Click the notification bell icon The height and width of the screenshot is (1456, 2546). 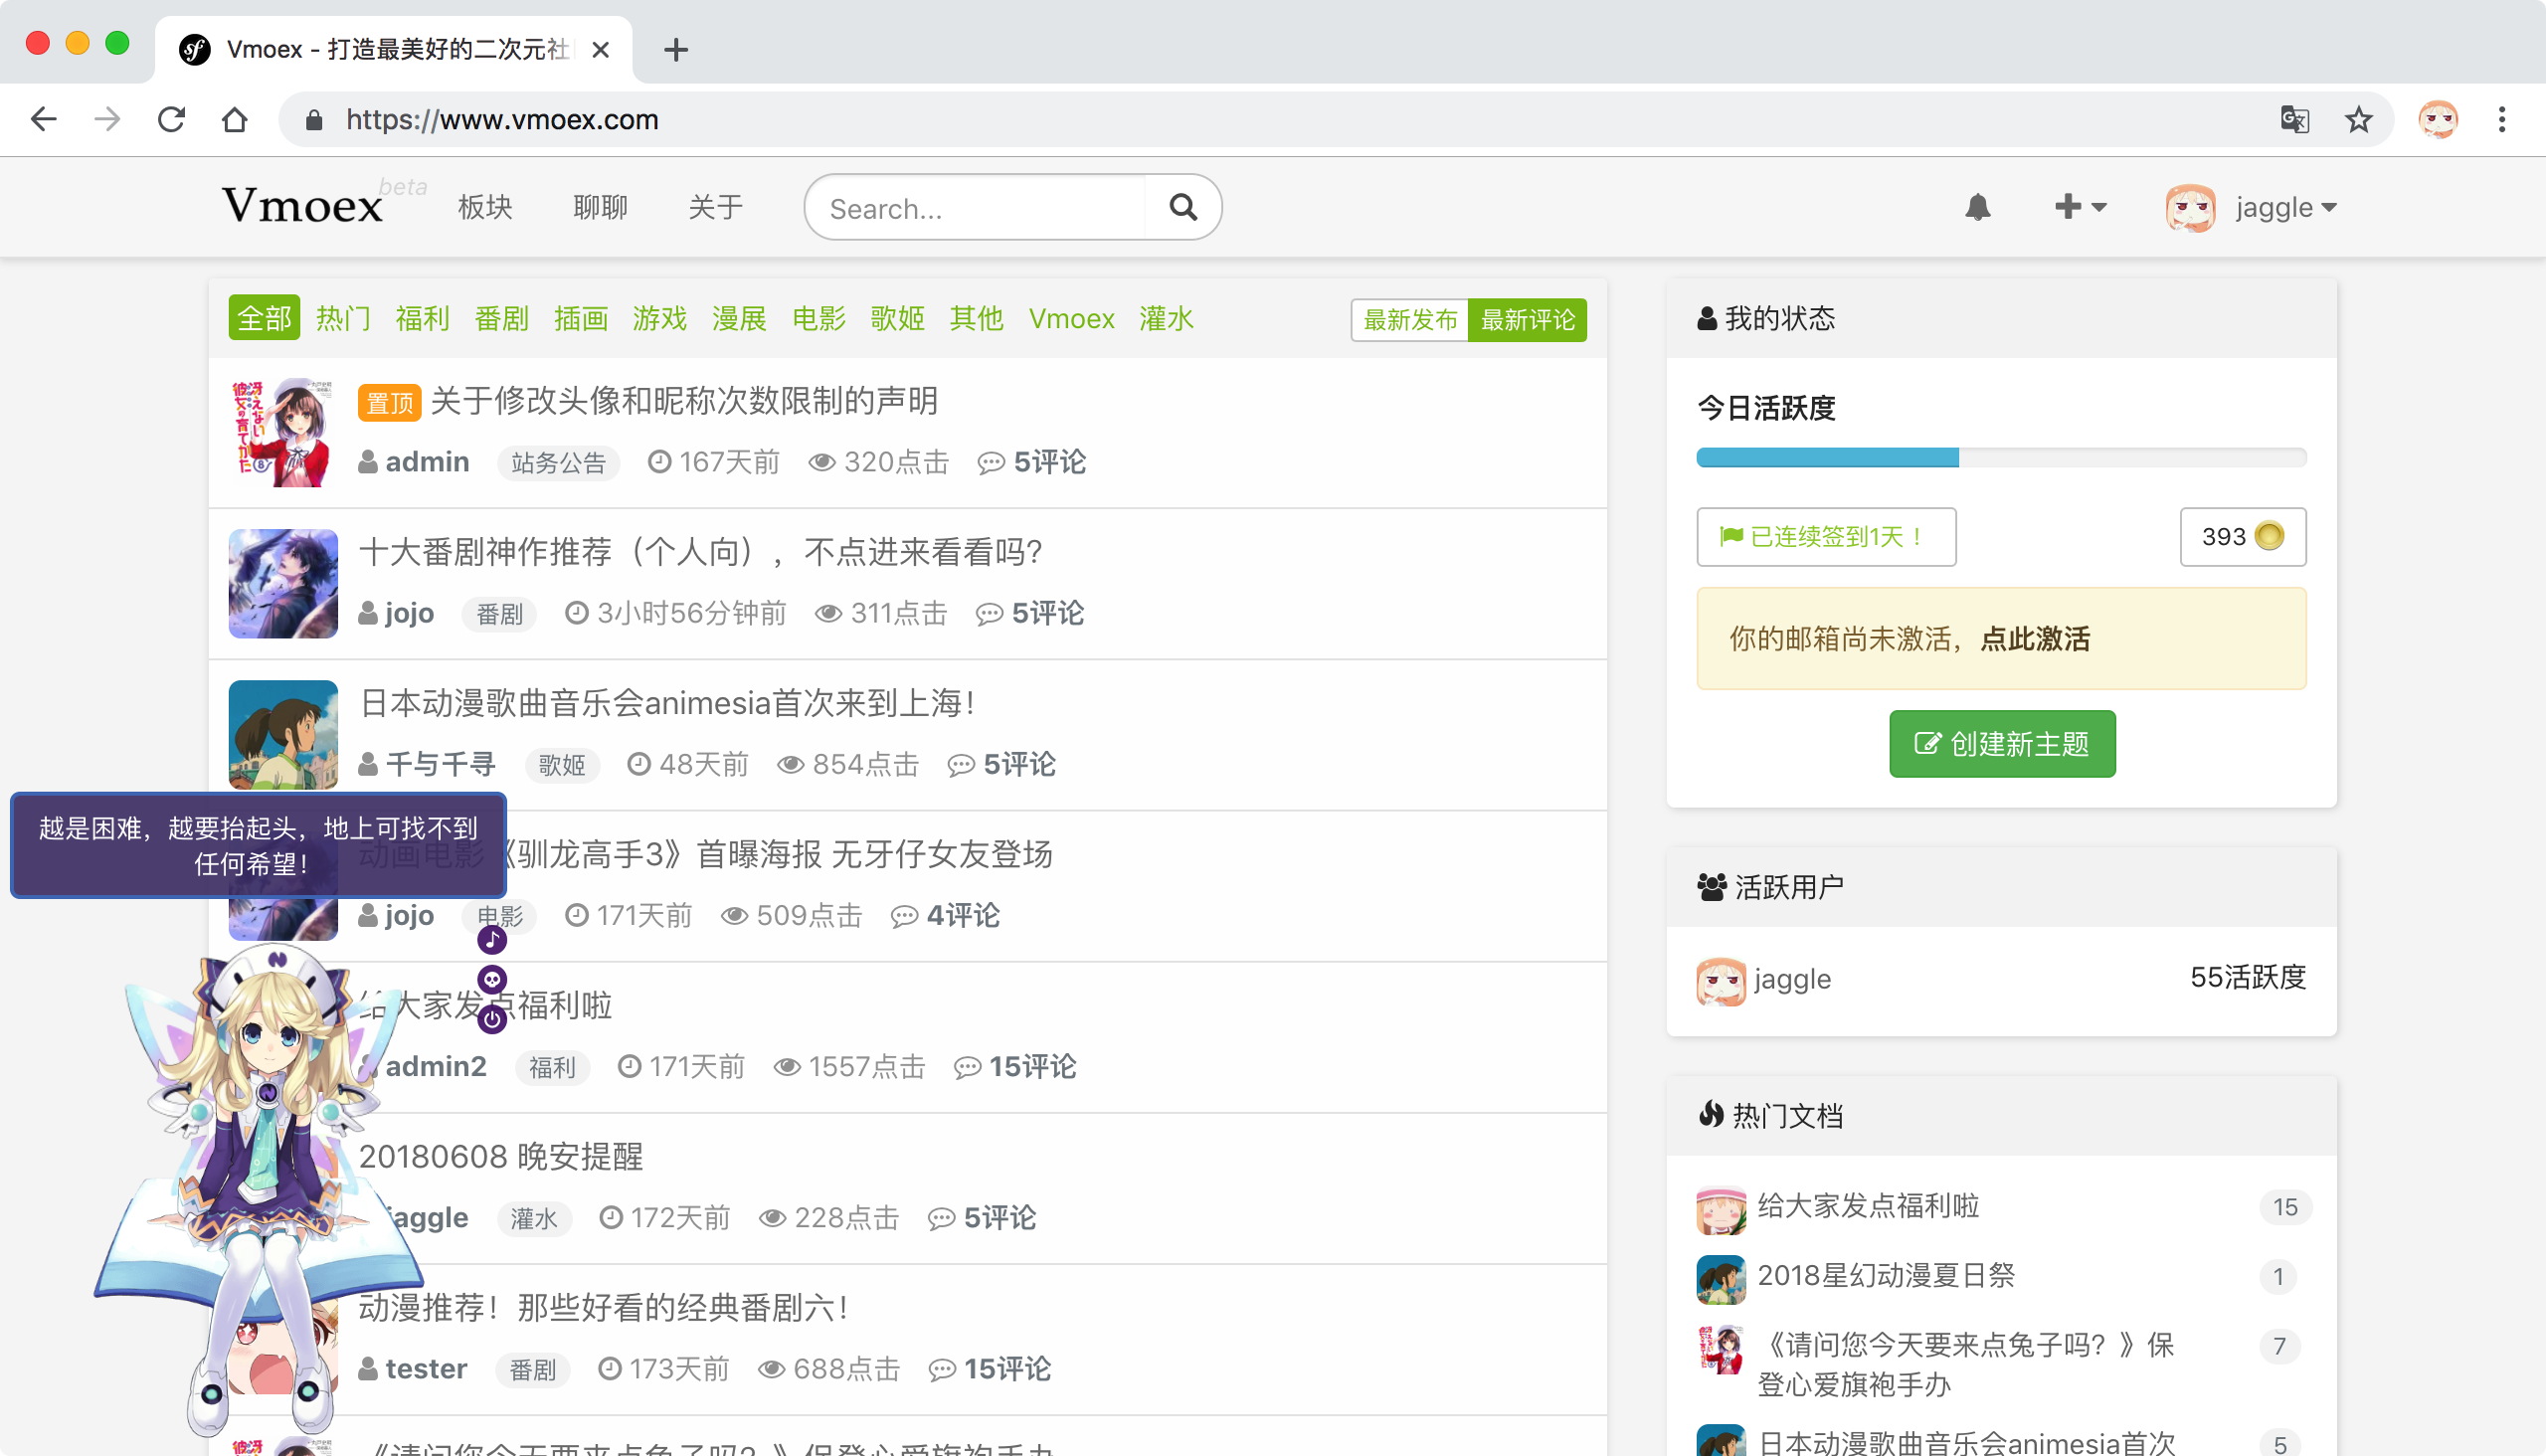[x=1977, y=207]
